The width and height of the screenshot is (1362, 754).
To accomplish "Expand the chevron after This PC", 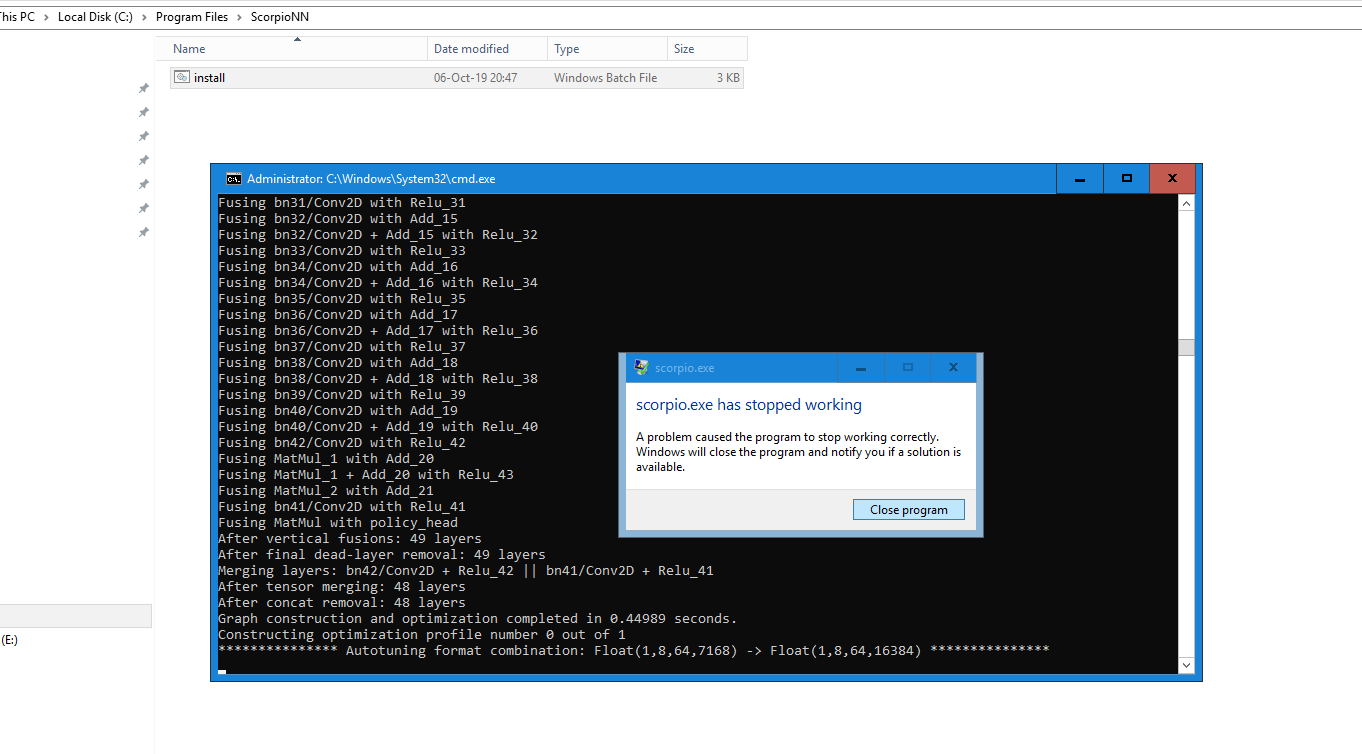I will click(46, 17).
